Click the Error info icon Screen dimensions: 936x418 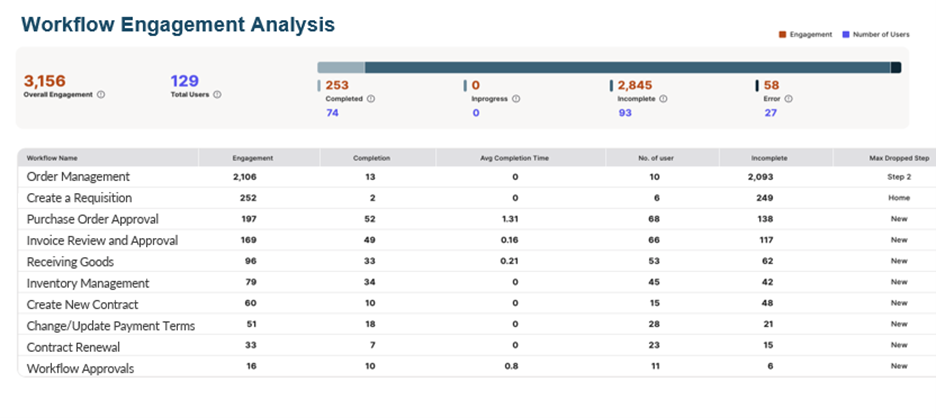click(788, 99)
